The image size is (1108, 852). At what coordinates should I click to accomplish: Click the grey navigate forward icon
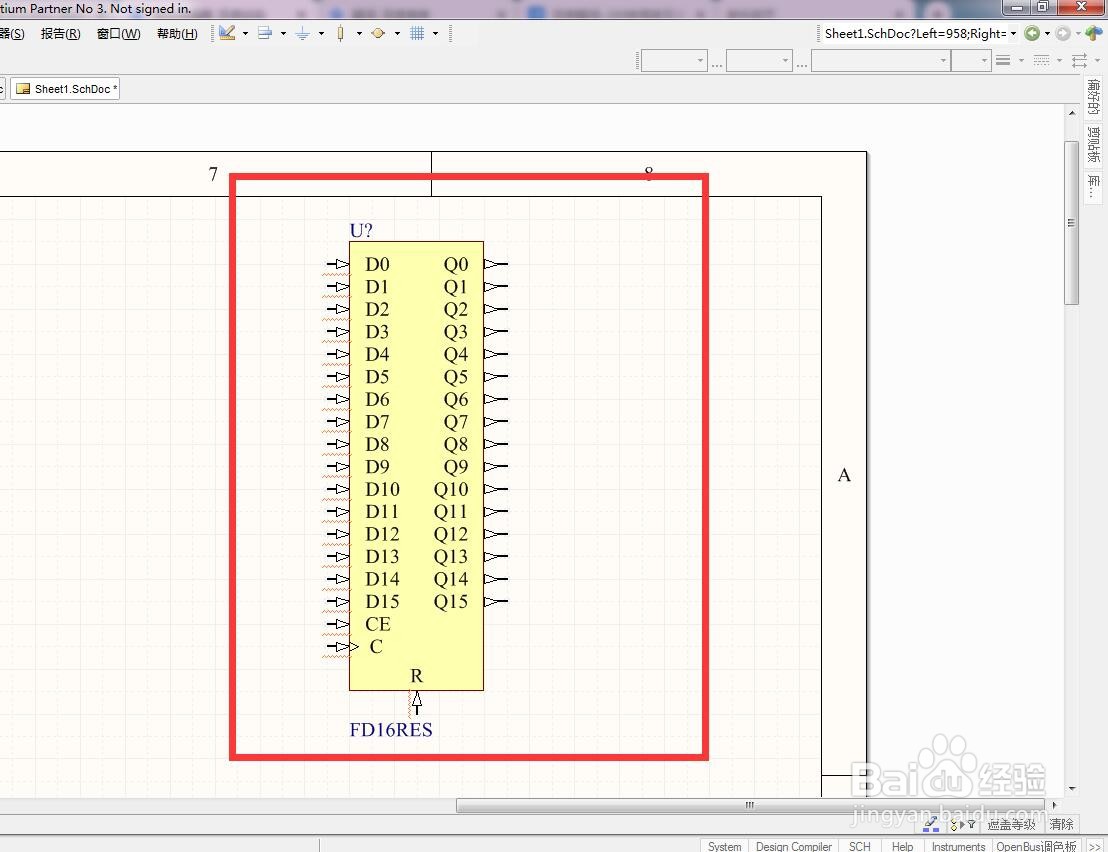[1063, 33]
